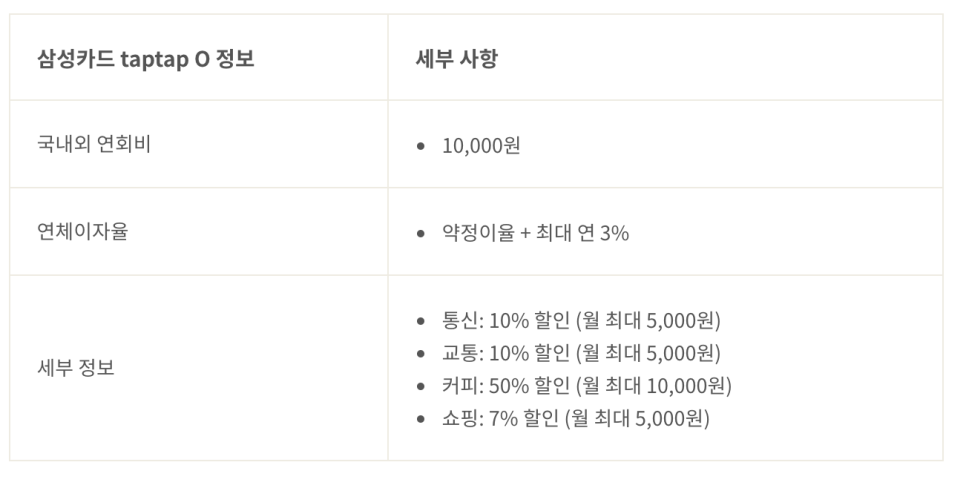Click the '10,000원' annual fee text
This screenshot has width=966, height=488.
(x=481, y=146)
